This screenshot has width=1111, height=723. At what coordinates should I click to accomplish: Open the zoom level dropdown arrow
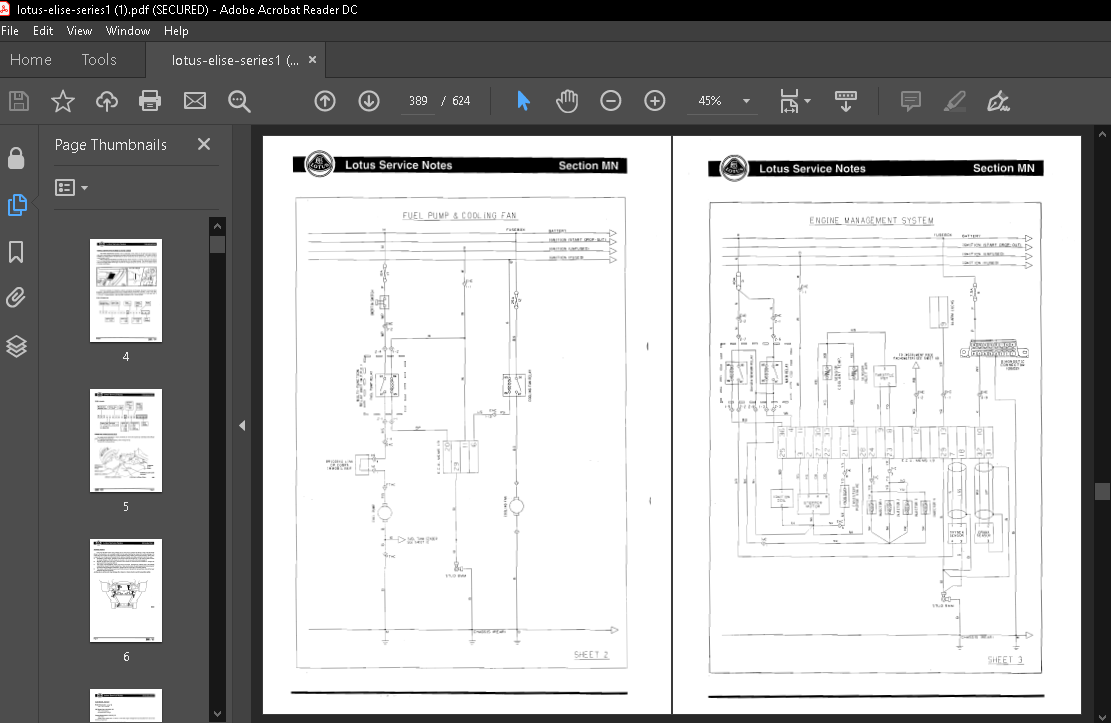pyautogui.click(x=746, y=101)
